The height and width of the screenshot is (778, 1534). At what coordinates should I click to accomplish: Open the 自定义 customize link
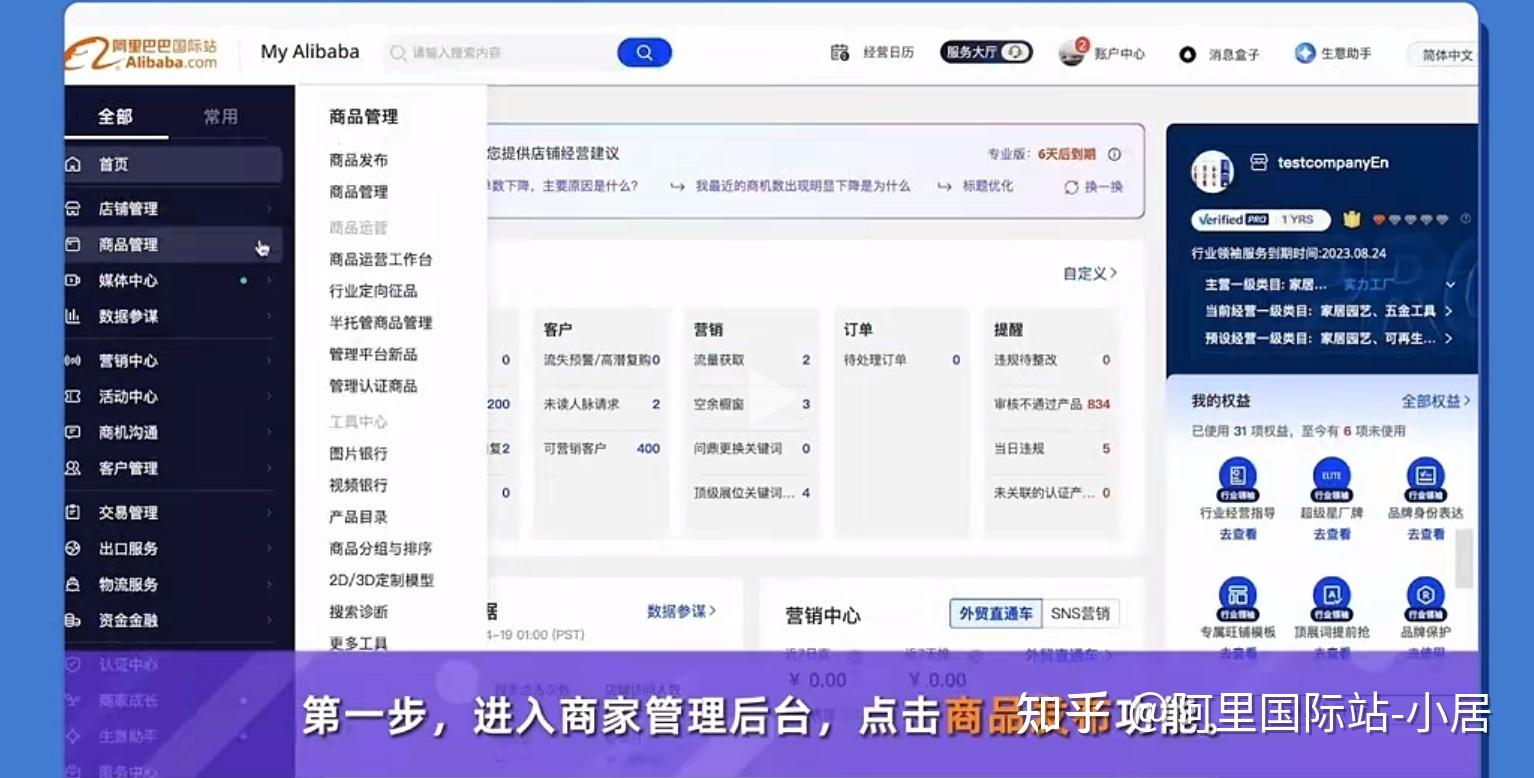pyautogui.click(x=1090, y=273)
